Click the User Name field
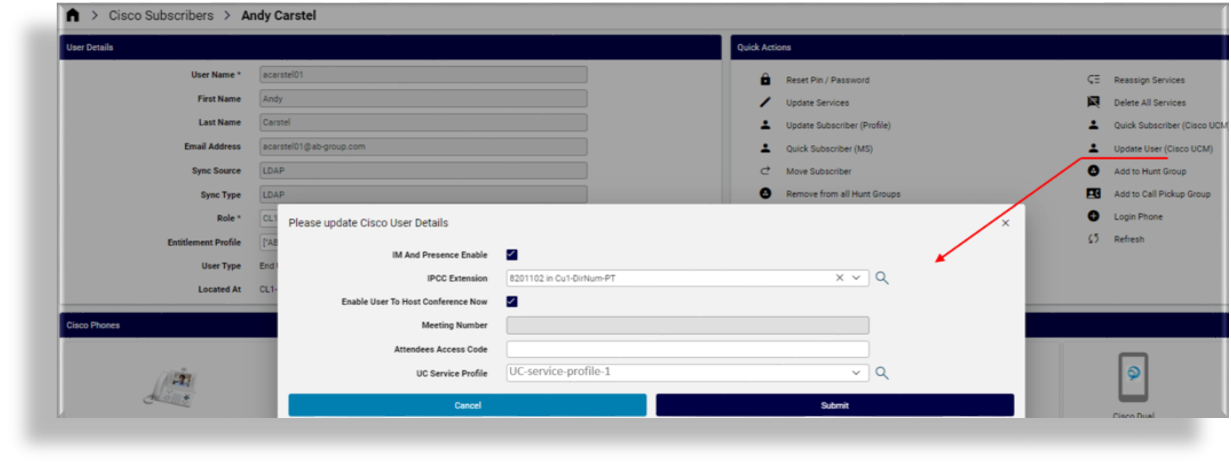1231x469 pixels. coord(422,74)
